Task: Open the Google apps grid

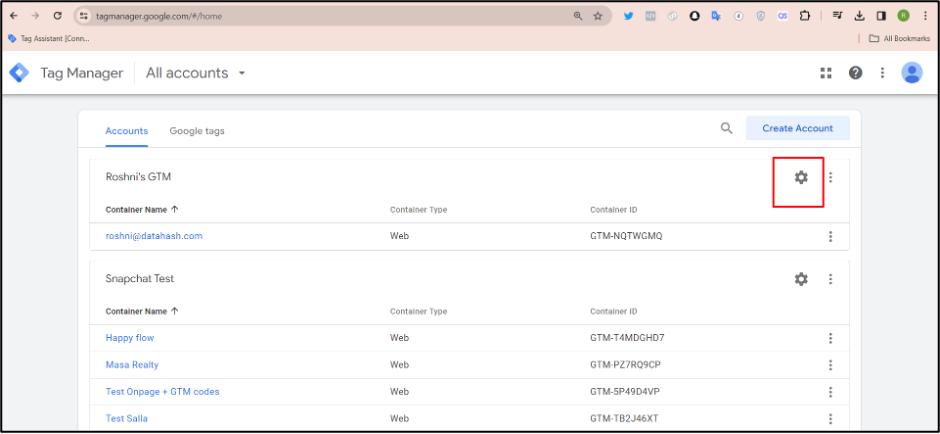Action: (x=826, y=73)
